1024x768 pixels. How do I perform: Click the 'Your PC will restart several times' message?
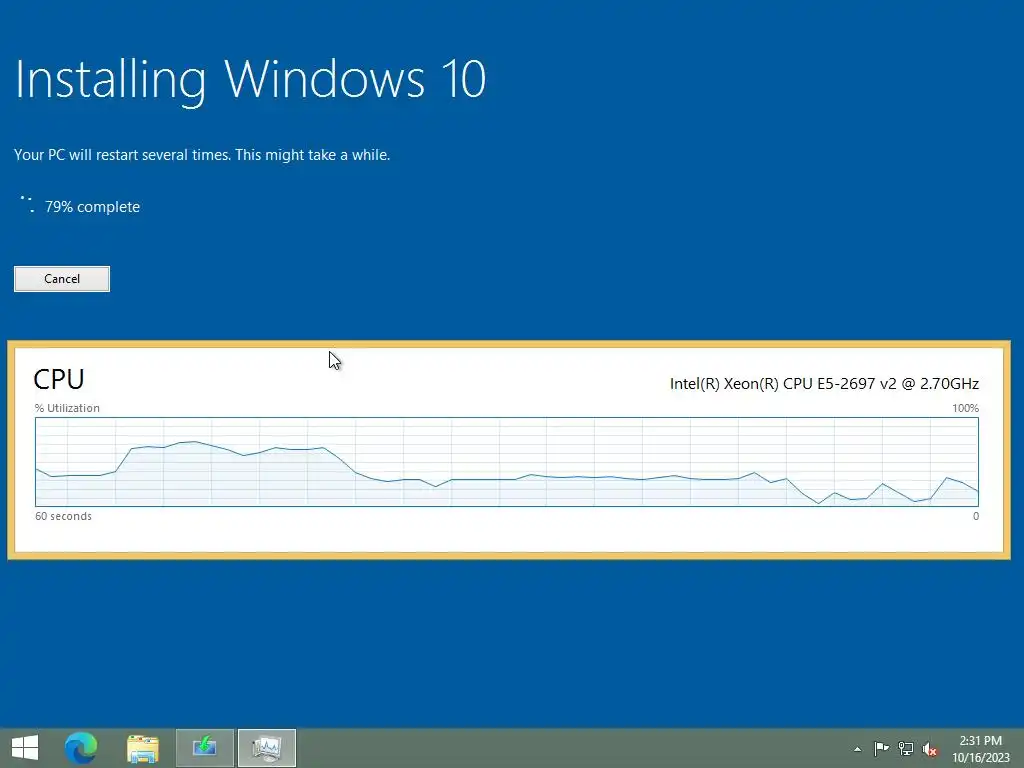tap(202, 155)
